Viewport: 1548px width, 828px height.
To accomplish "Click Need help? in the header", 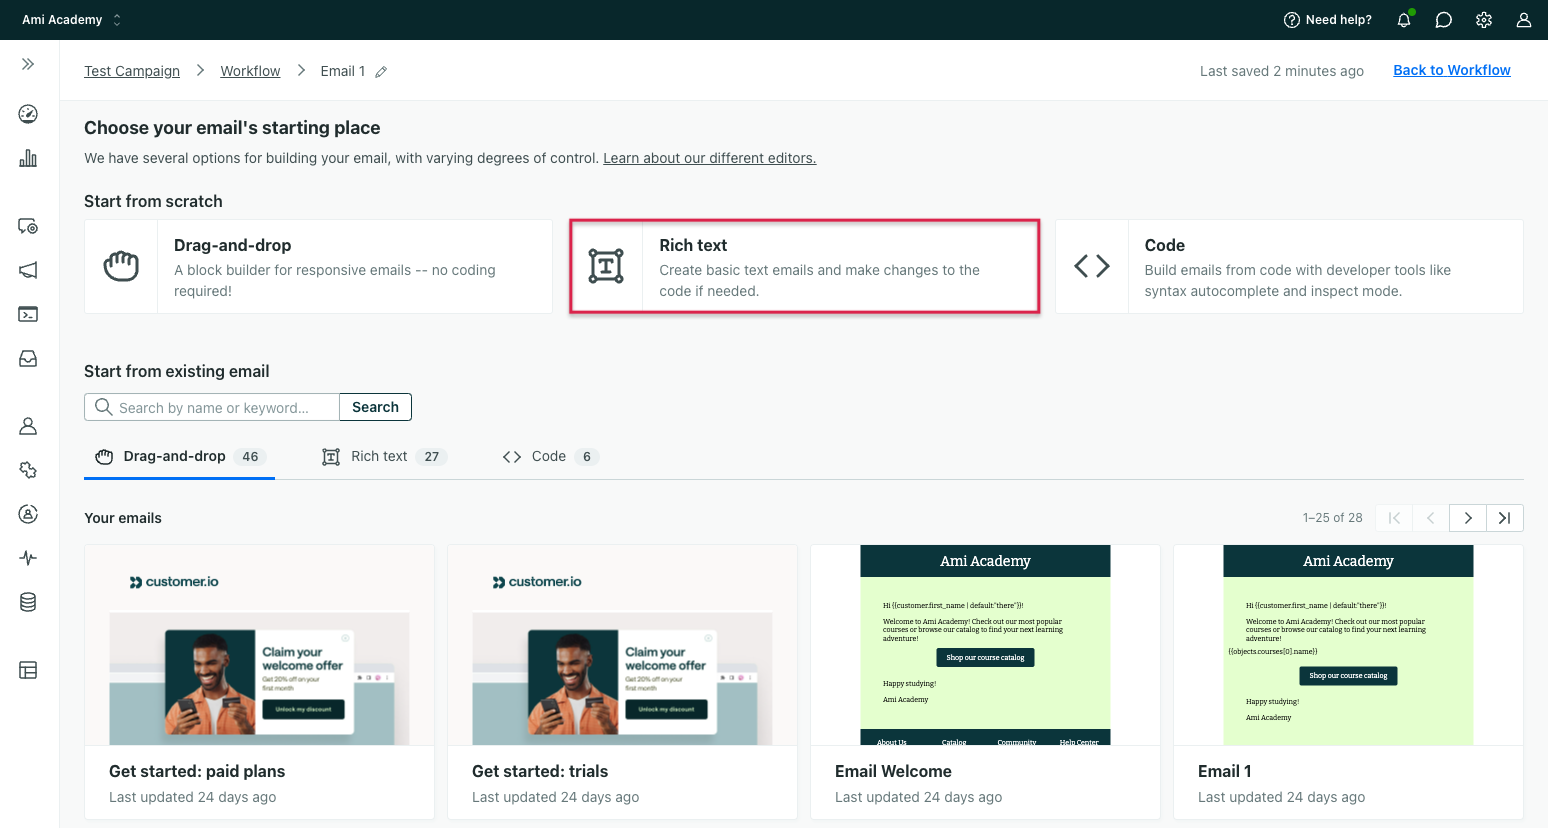I will click(1328, 20).
